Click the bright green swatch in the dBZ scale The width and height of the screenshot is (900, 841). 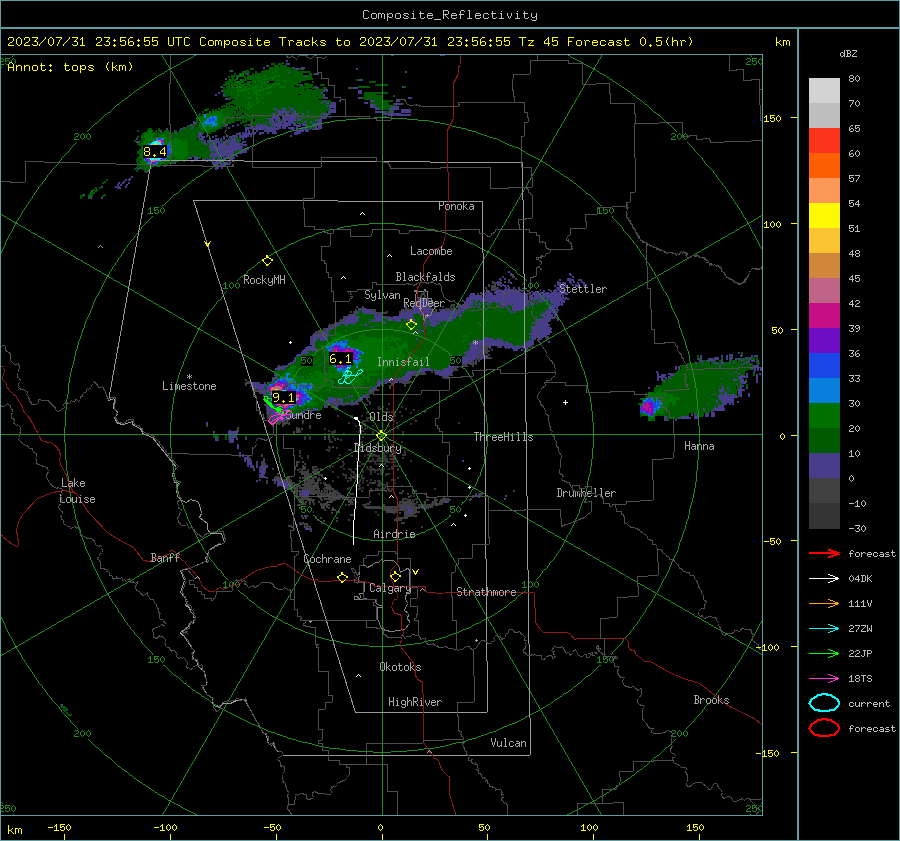[x=824, y=416]
